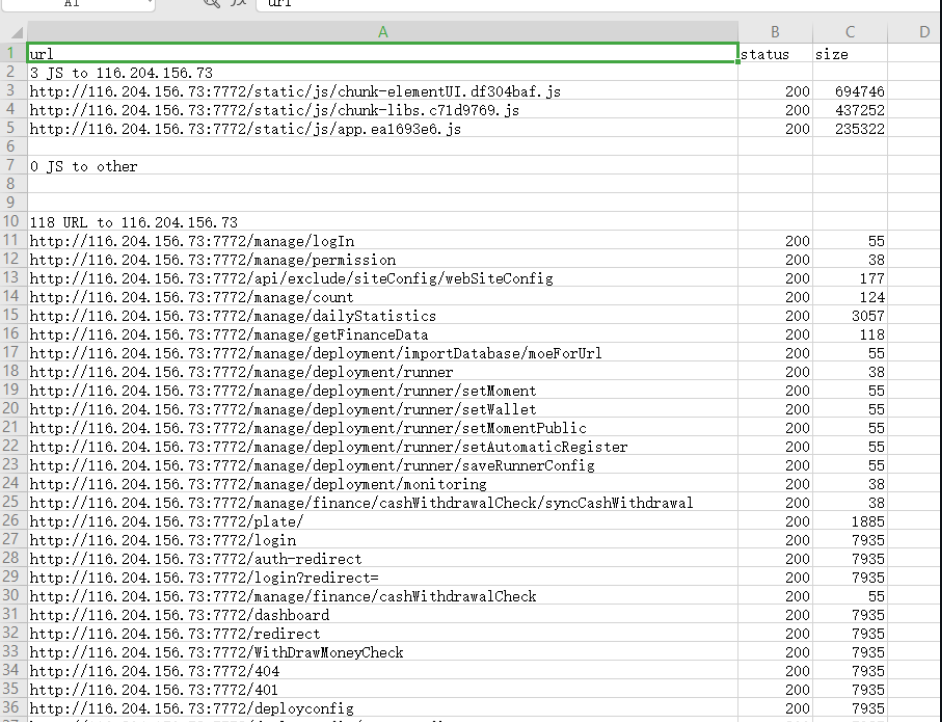The height and width of the screenshot is (722, 942).
Task: Select the /redirect URL cell in row 32
Action: click(383, 634)
